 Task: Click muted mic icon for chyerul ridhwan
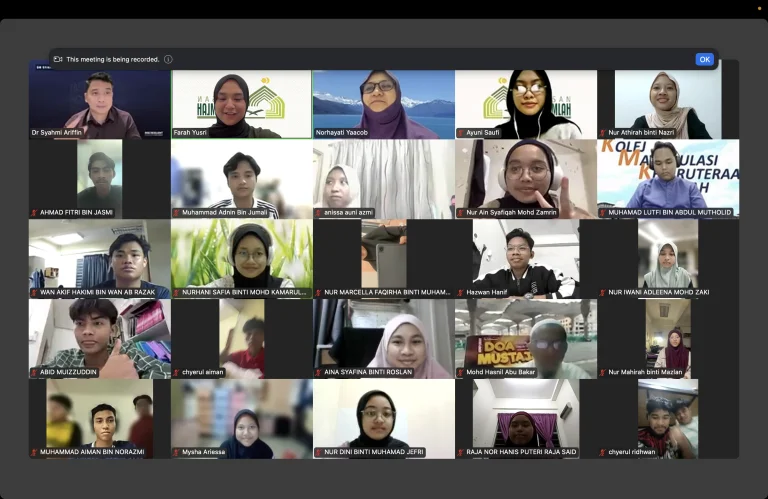(x=603, y=452)
